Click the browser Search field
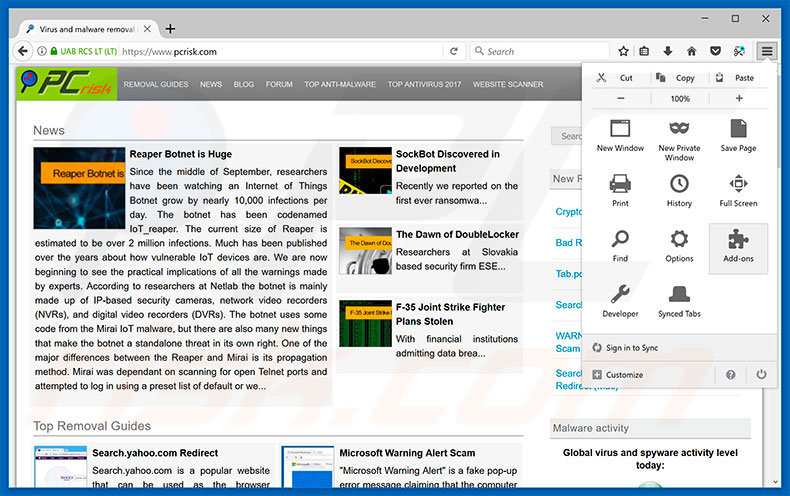 (x=541, y=51)
